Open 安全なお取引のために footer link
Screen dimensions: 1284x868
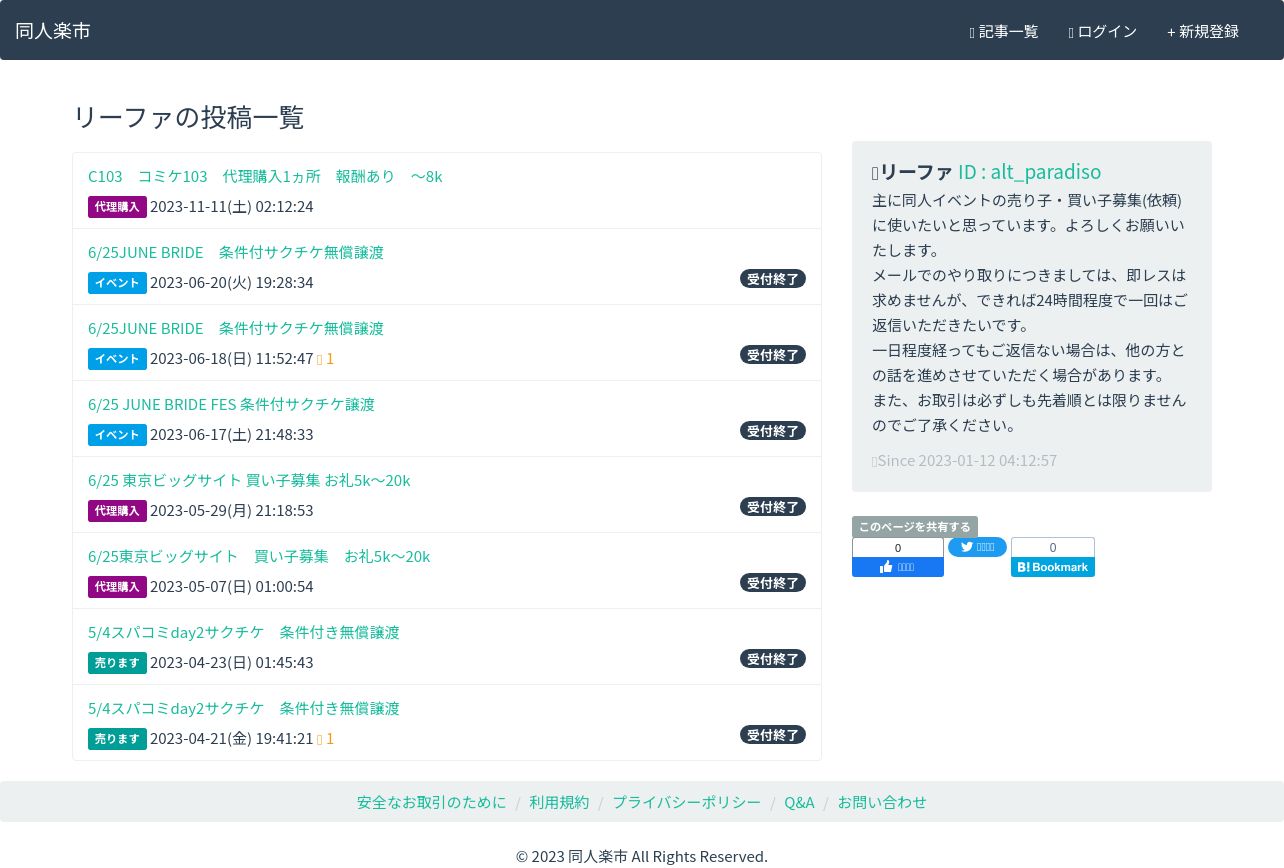coord(431,802)
